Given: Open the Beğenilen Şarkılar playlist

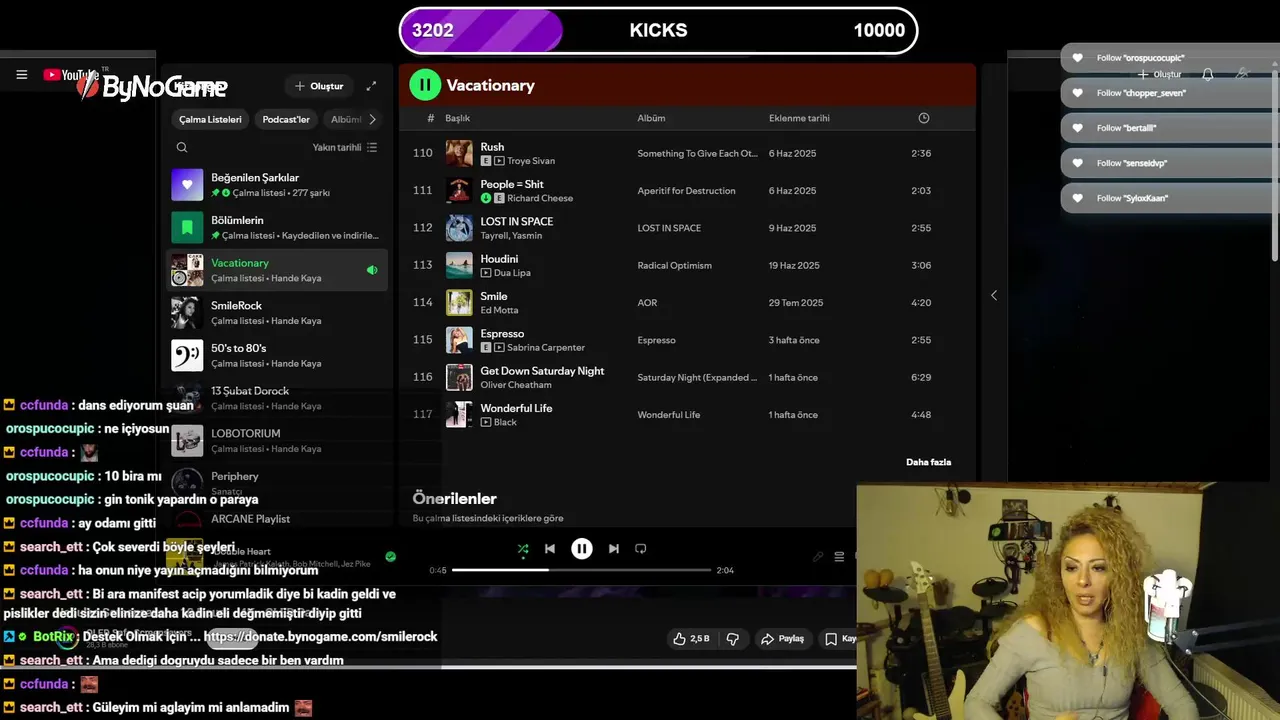Looking at the screenshot, I should (x=276, y=184).
